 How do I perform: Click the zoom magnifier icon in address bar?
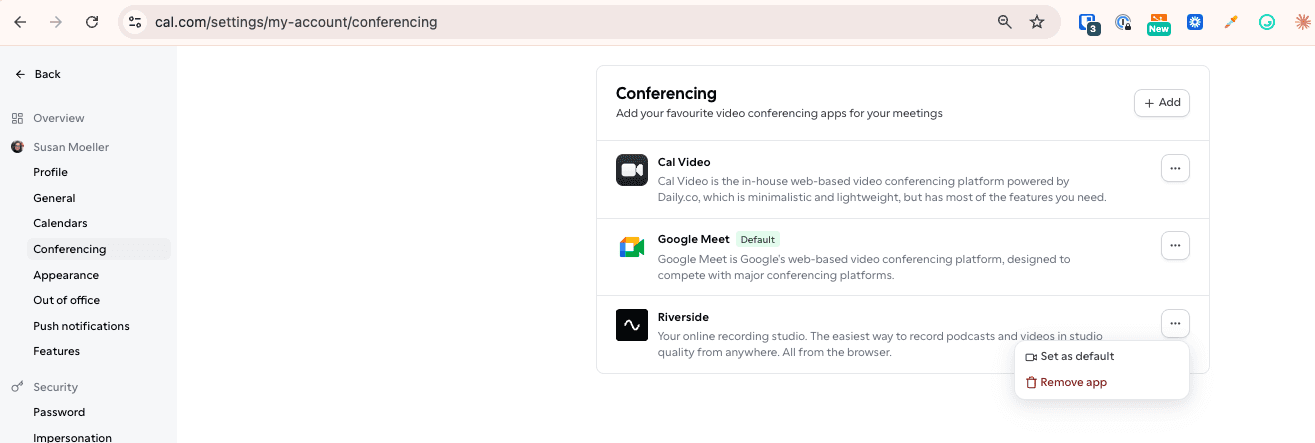tap(1005, 22)
